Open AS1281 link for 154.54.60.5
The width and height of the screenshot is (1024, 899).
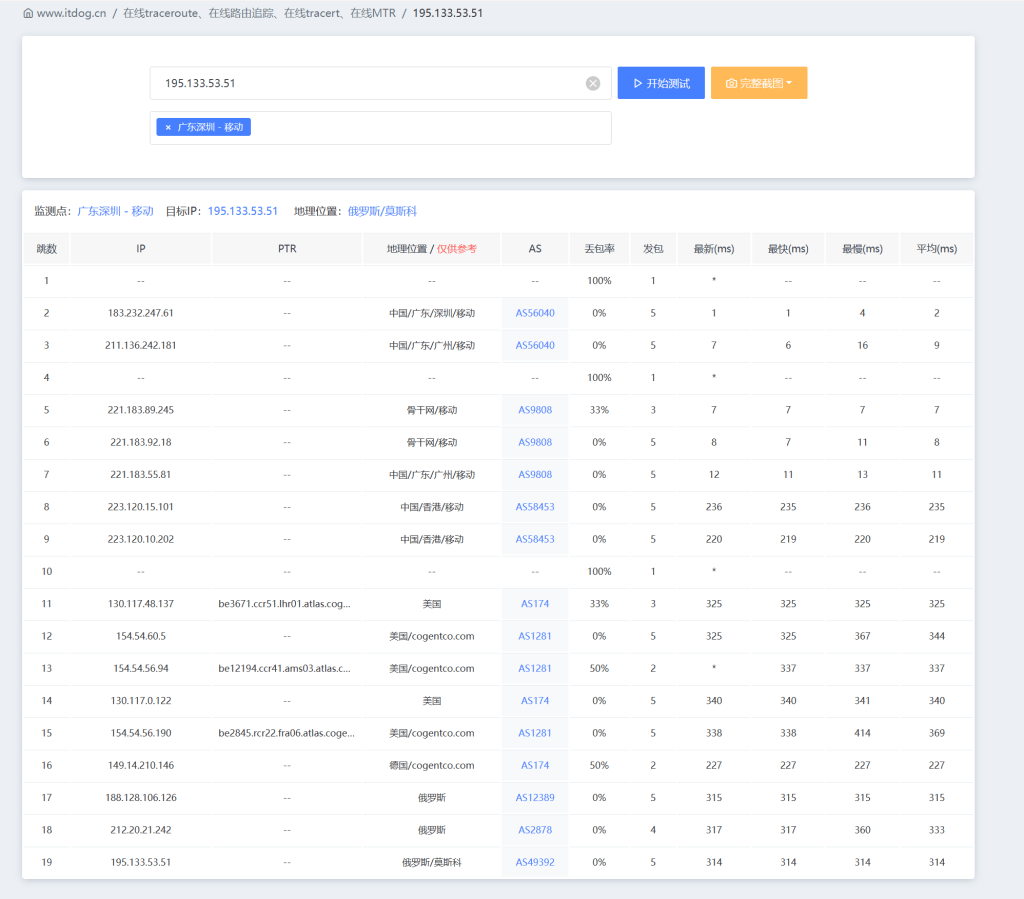535,637
